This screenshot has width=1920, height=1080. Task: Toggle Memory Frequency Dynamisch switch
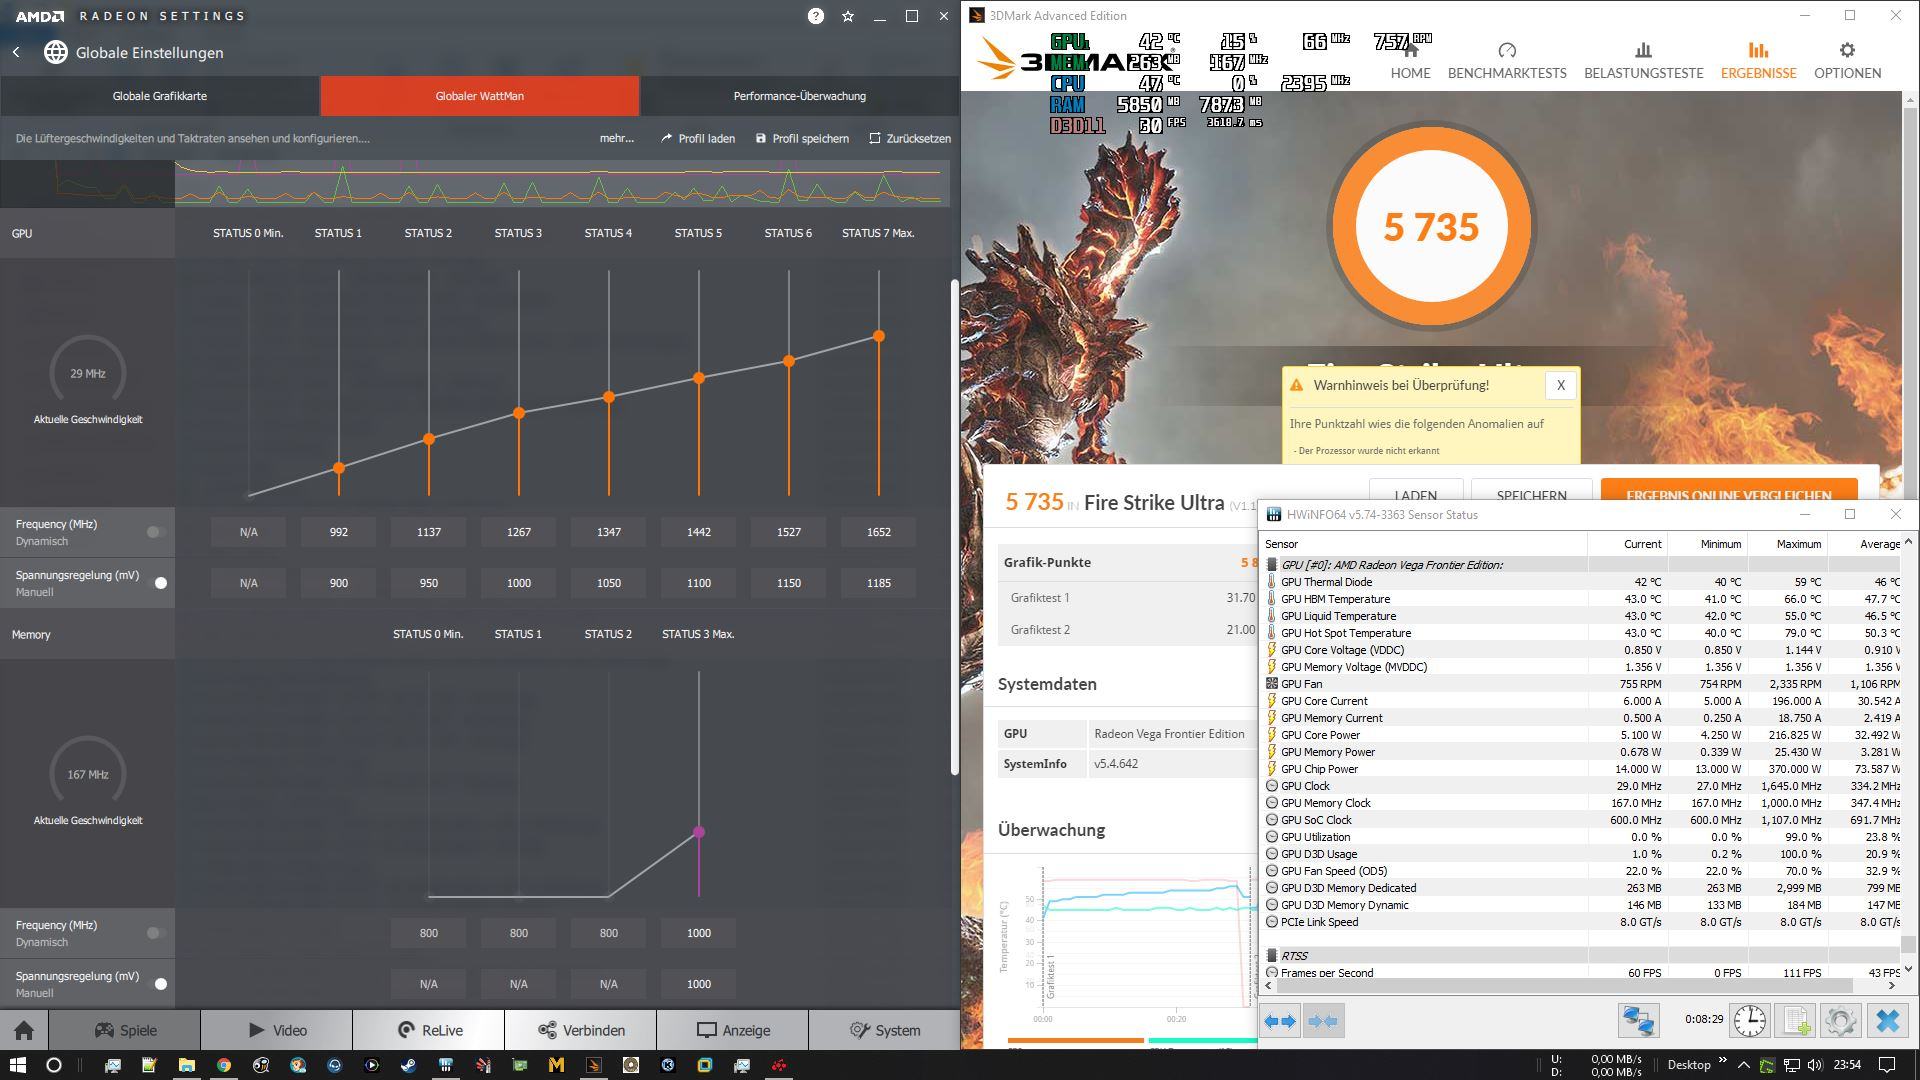156,933
